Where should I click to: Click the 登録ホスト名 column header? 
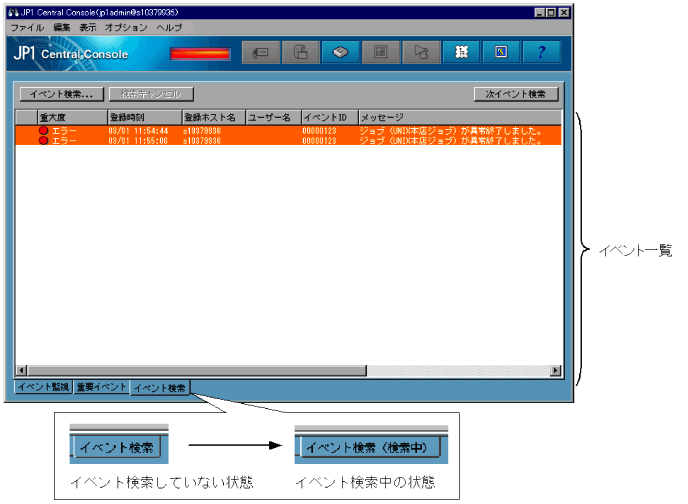pyautogui.click(x=214, y=118)
